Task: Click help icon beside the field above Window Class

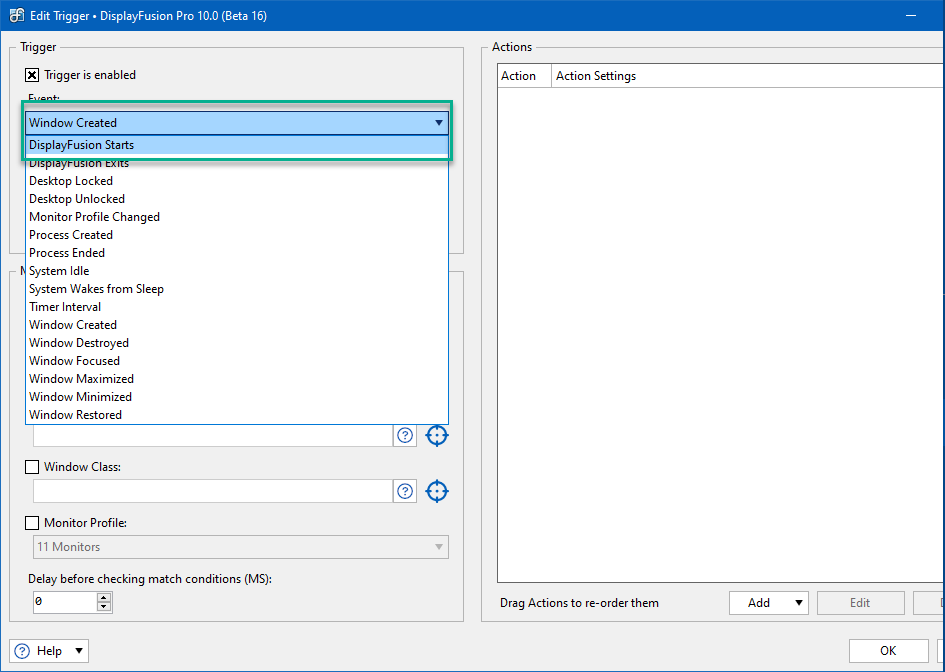Action: click(x=405, y=435)
